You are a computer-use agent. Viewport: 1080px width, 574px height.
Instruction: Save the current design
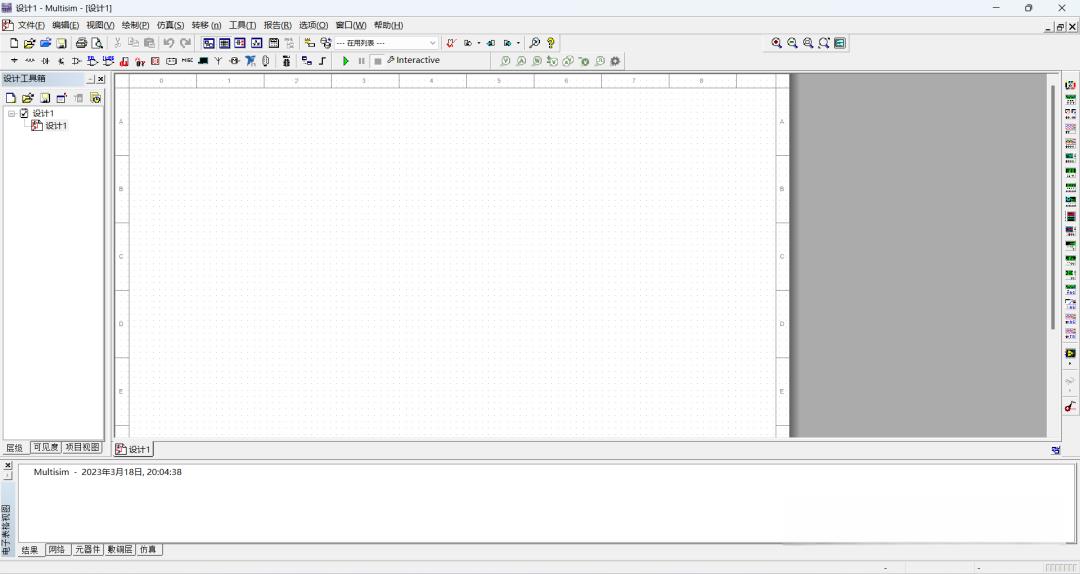61,43
